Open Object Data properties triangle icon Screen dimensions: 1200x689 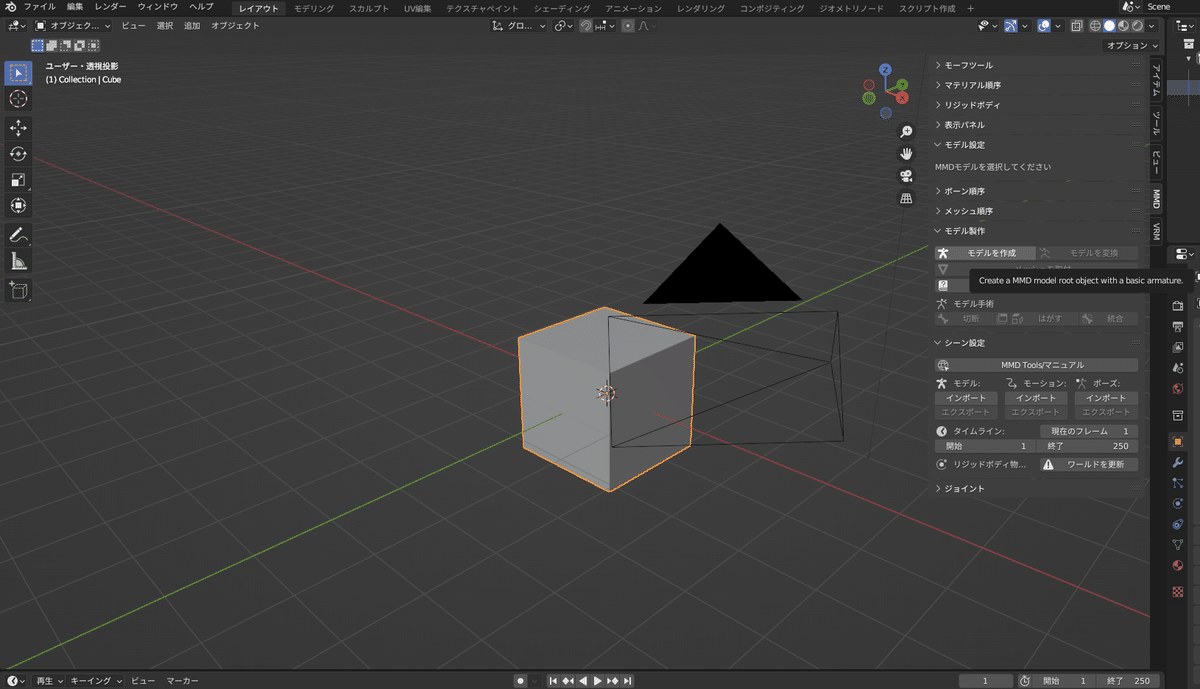coord(1178,545)
